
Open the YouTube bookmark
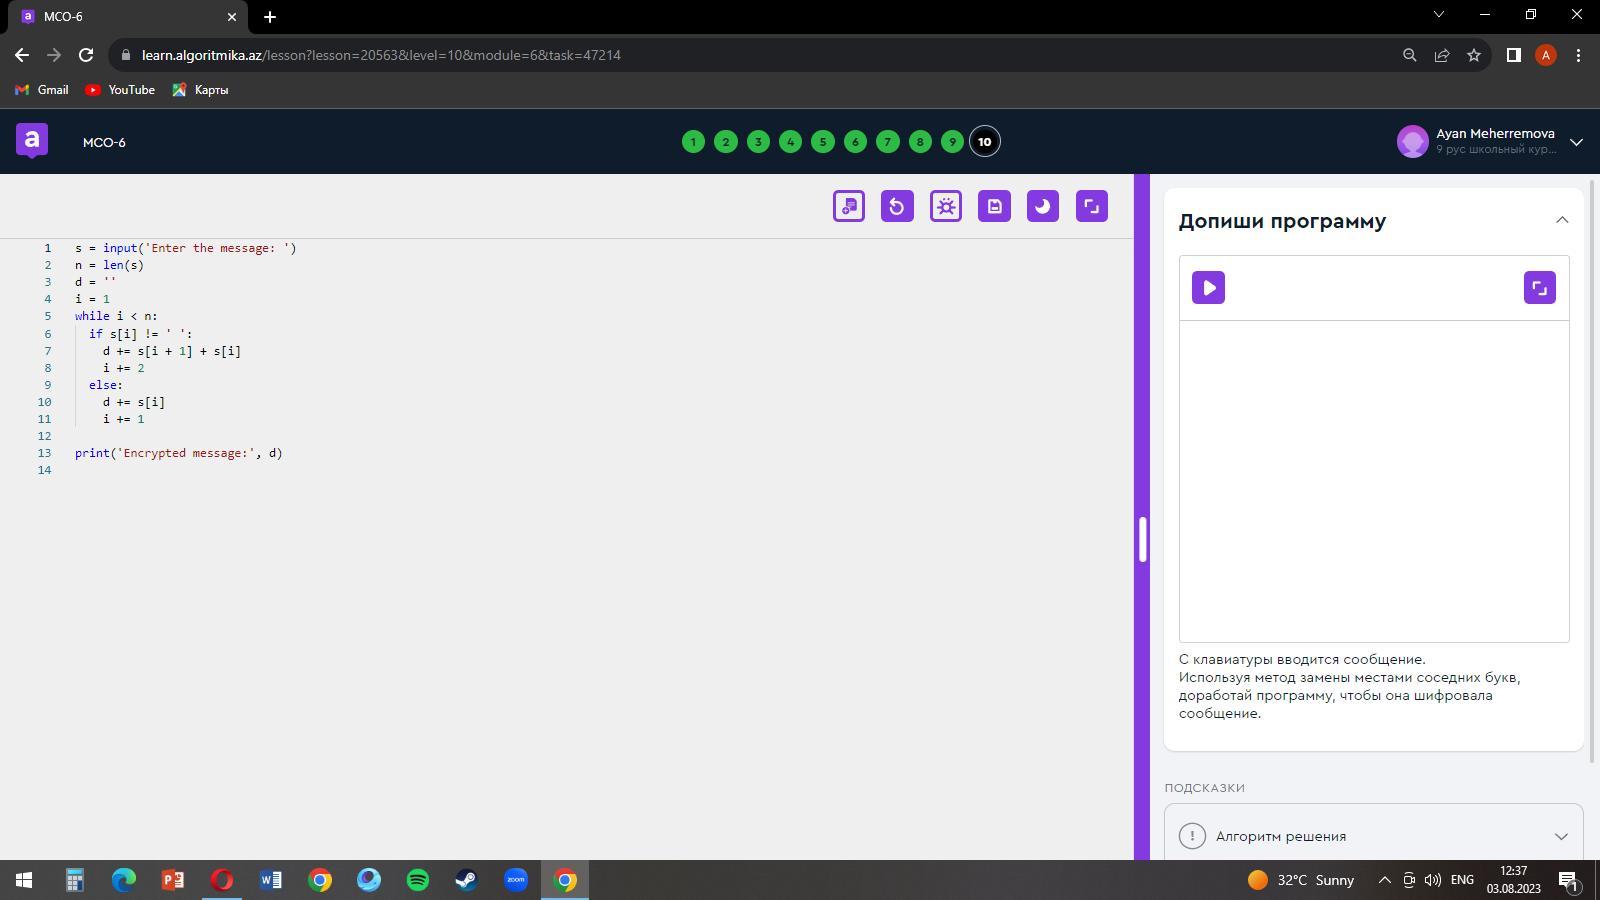(120, 90)
